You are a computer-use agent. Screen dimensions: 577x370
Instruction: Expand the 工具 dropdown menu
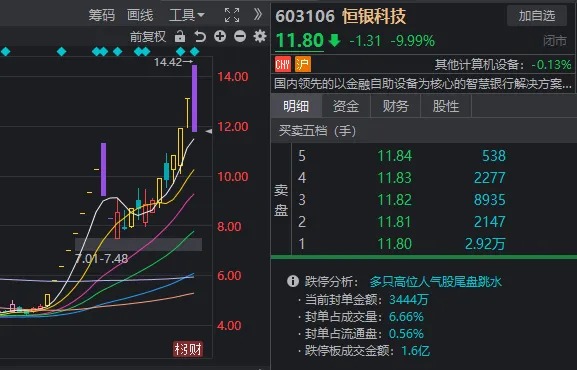(187, 15)
